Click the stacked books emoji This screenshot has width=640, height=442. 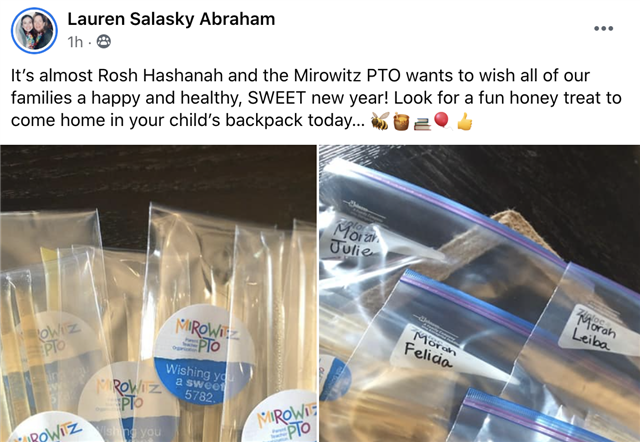(x=422, y=124)
